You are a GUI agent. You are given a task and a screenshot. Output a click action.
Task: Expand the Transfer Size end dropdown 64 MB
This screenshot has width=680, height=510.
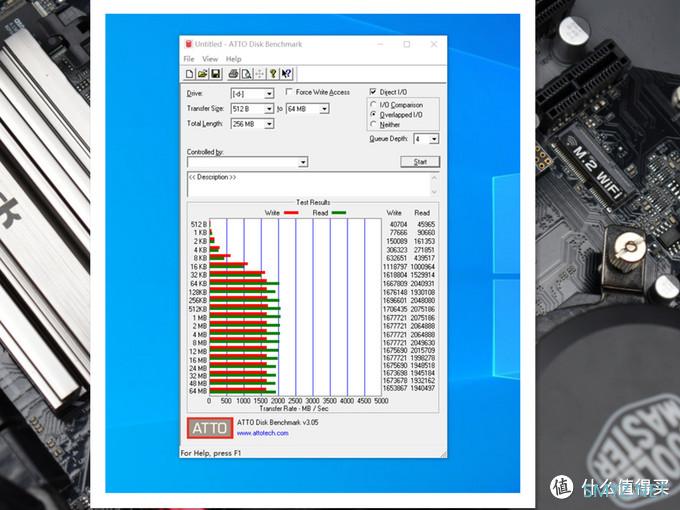point(324,109)
